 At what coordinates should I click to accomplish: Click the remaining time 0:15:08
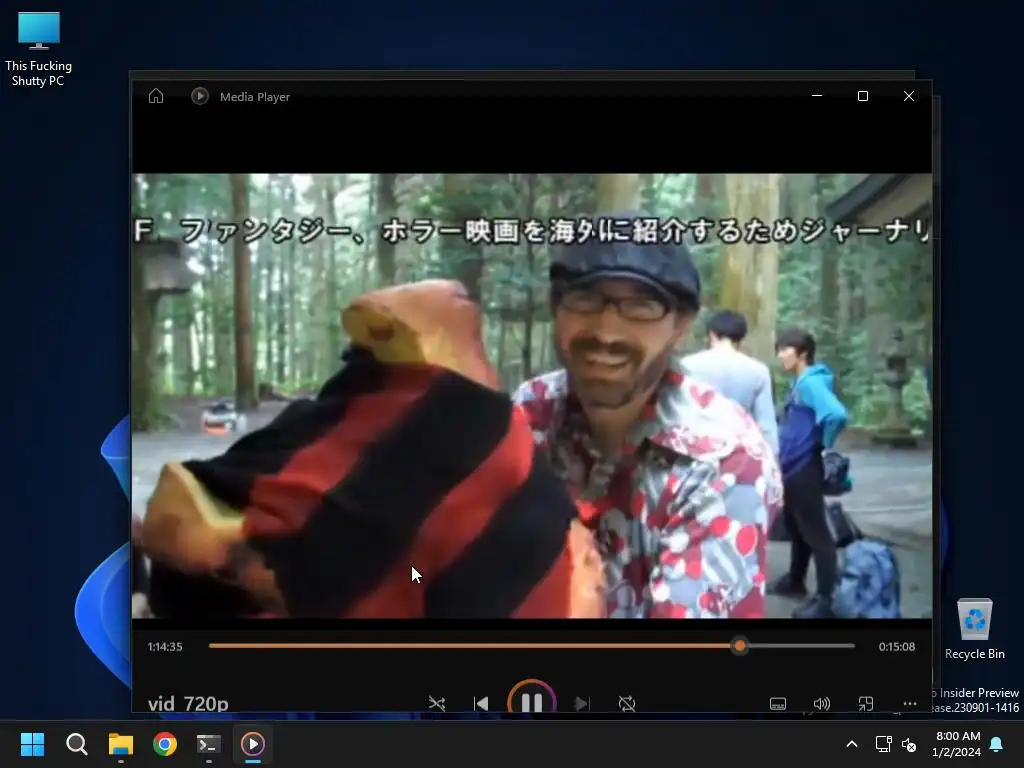click(897, 647)
